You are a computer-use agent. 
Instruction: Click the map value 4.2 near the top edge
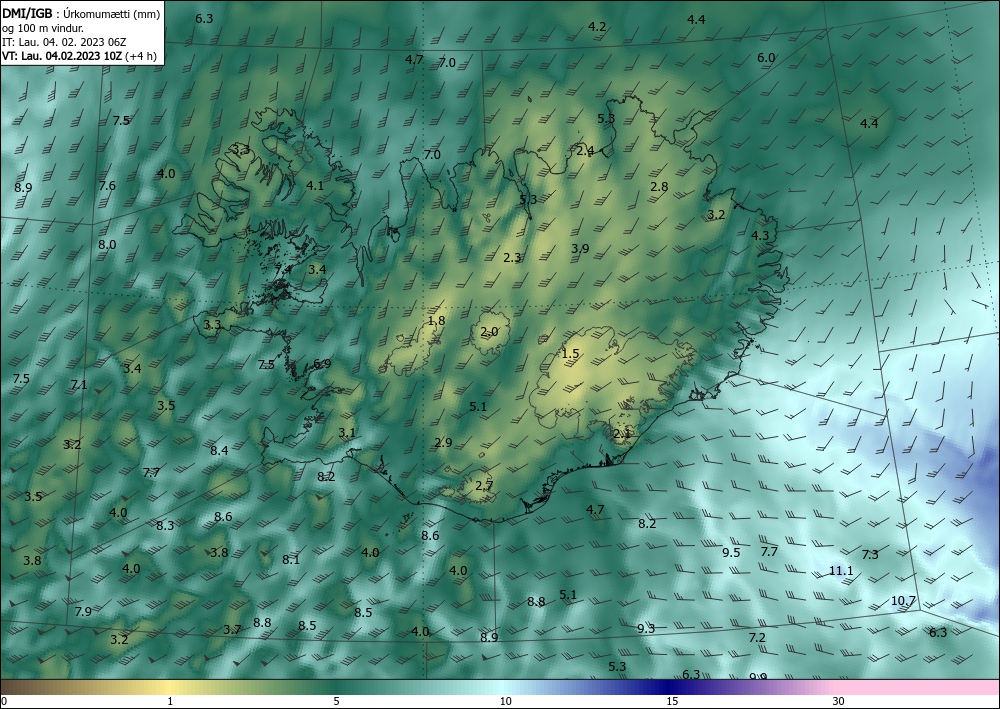tap(597, 27)
